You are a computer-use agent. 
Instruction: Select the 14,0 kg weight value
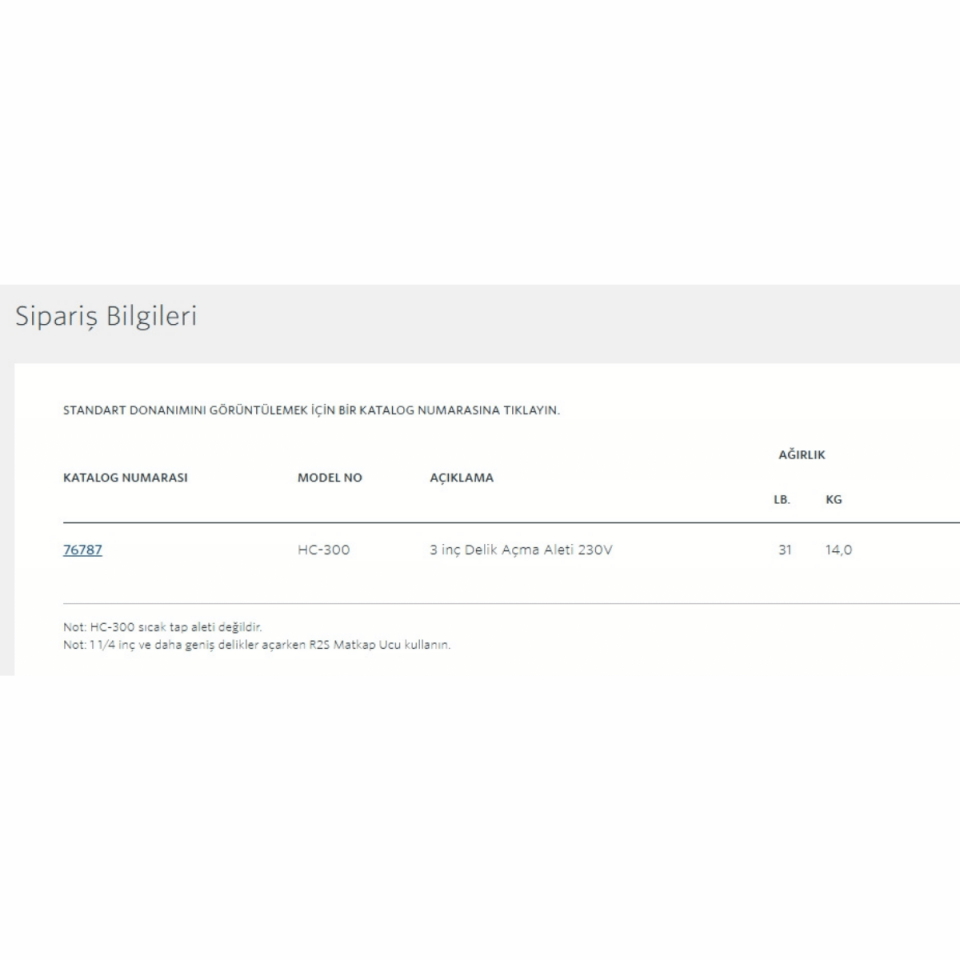coord(838,549)
